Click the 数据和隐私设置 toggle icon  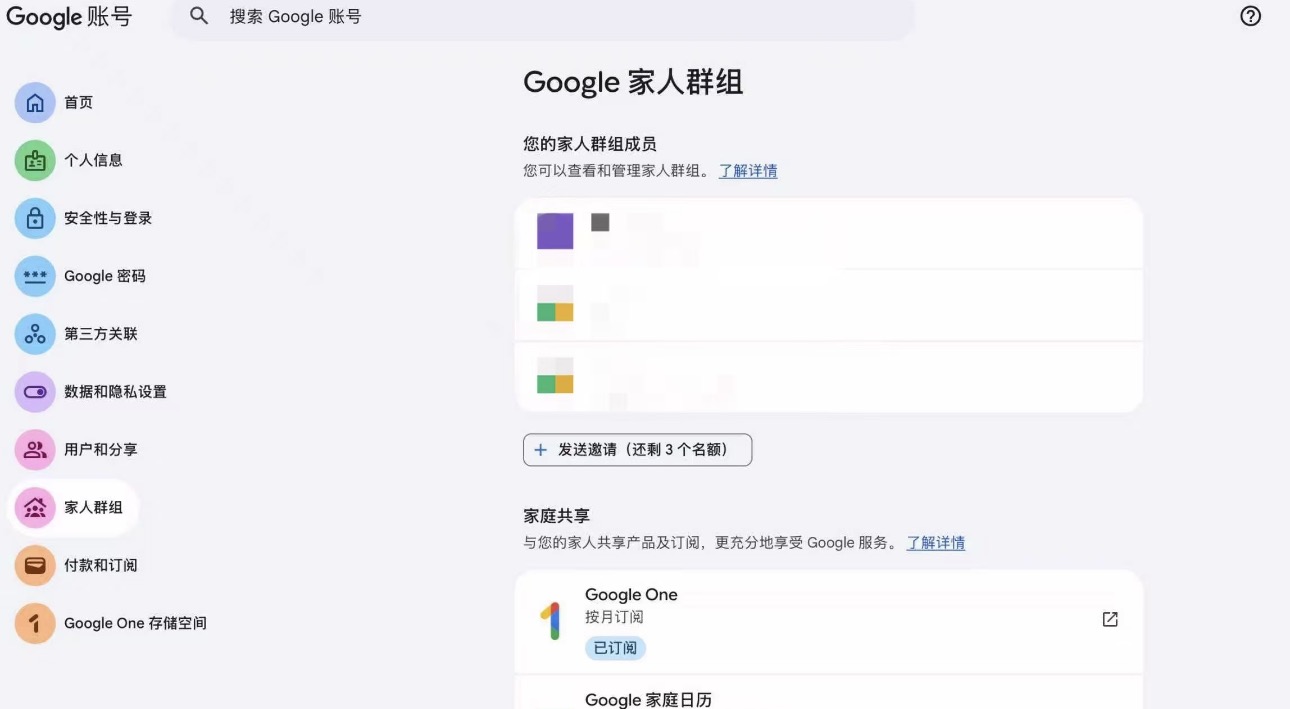tap(35, 392)
